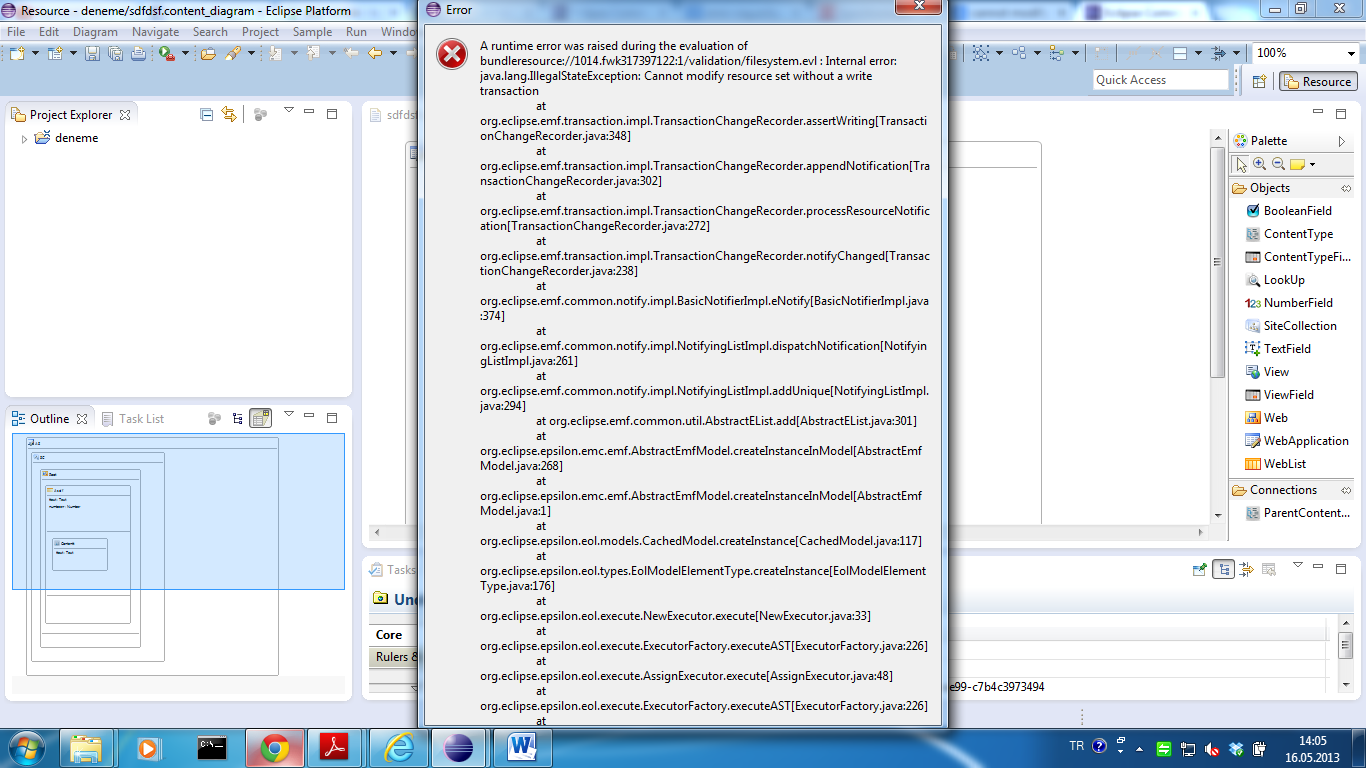Activate the Resource perspective button
The width and height of the screenshot is (1366, 768).
pos(1318,82)
